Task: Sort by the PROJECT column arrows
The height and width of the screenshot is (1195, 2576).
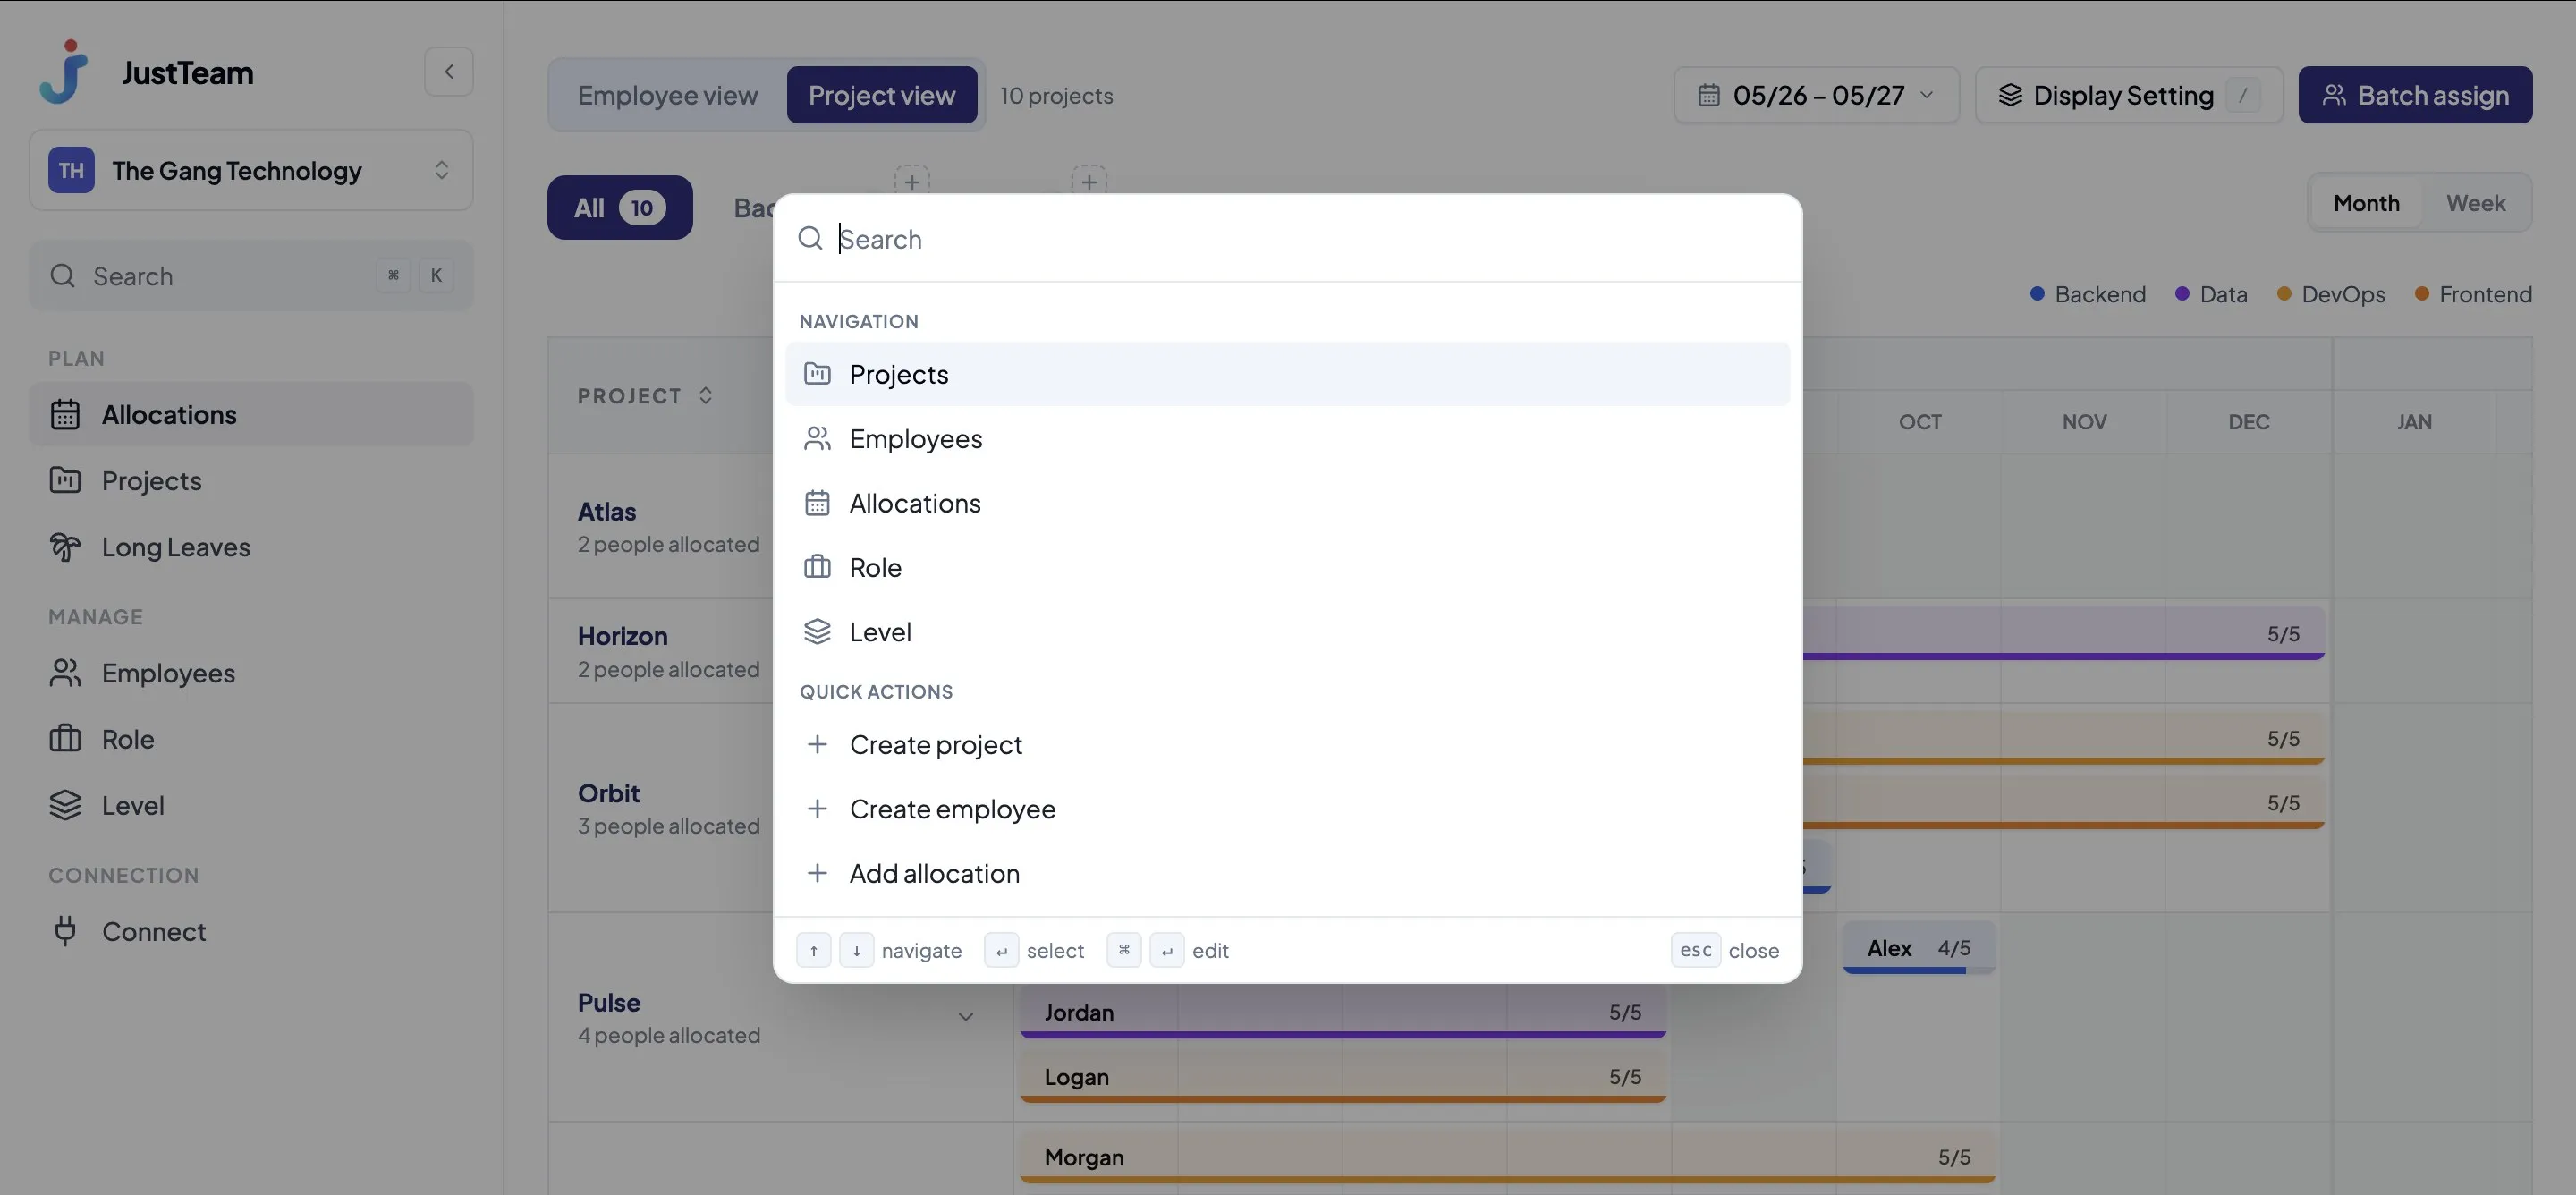Action: coord(706,396)
